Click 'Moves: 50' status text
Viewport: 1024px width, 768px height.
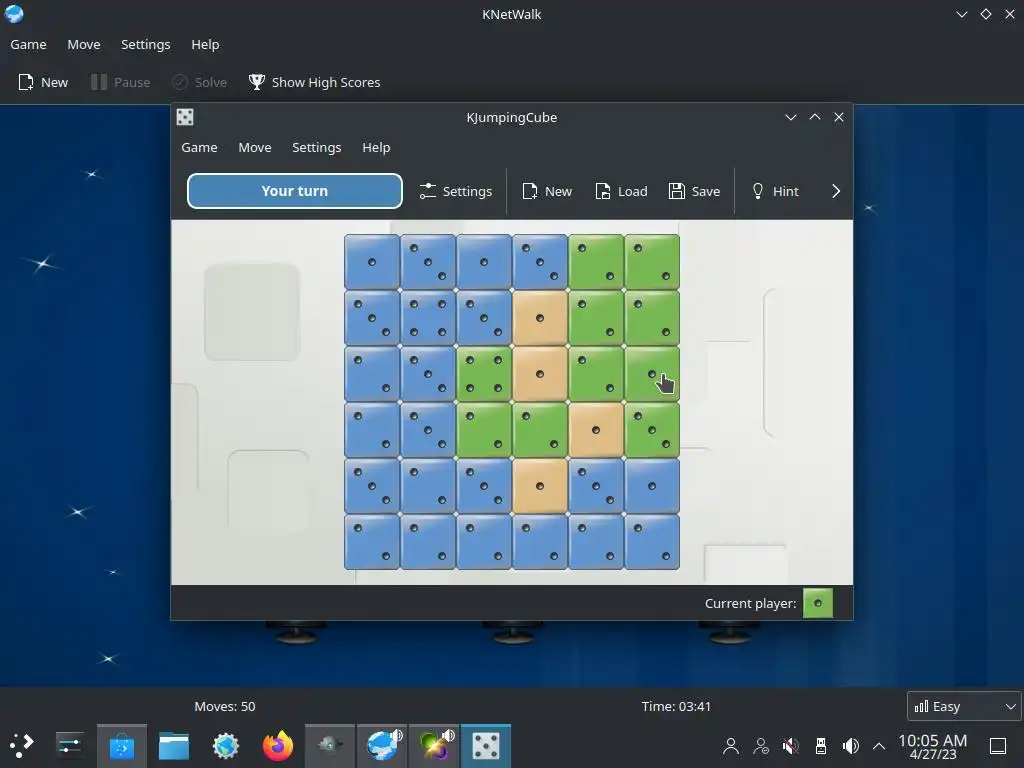pos(225,706)
